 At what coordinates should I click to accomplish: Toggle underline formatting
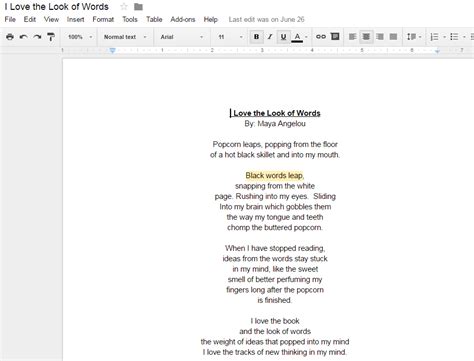click(283, 37)
